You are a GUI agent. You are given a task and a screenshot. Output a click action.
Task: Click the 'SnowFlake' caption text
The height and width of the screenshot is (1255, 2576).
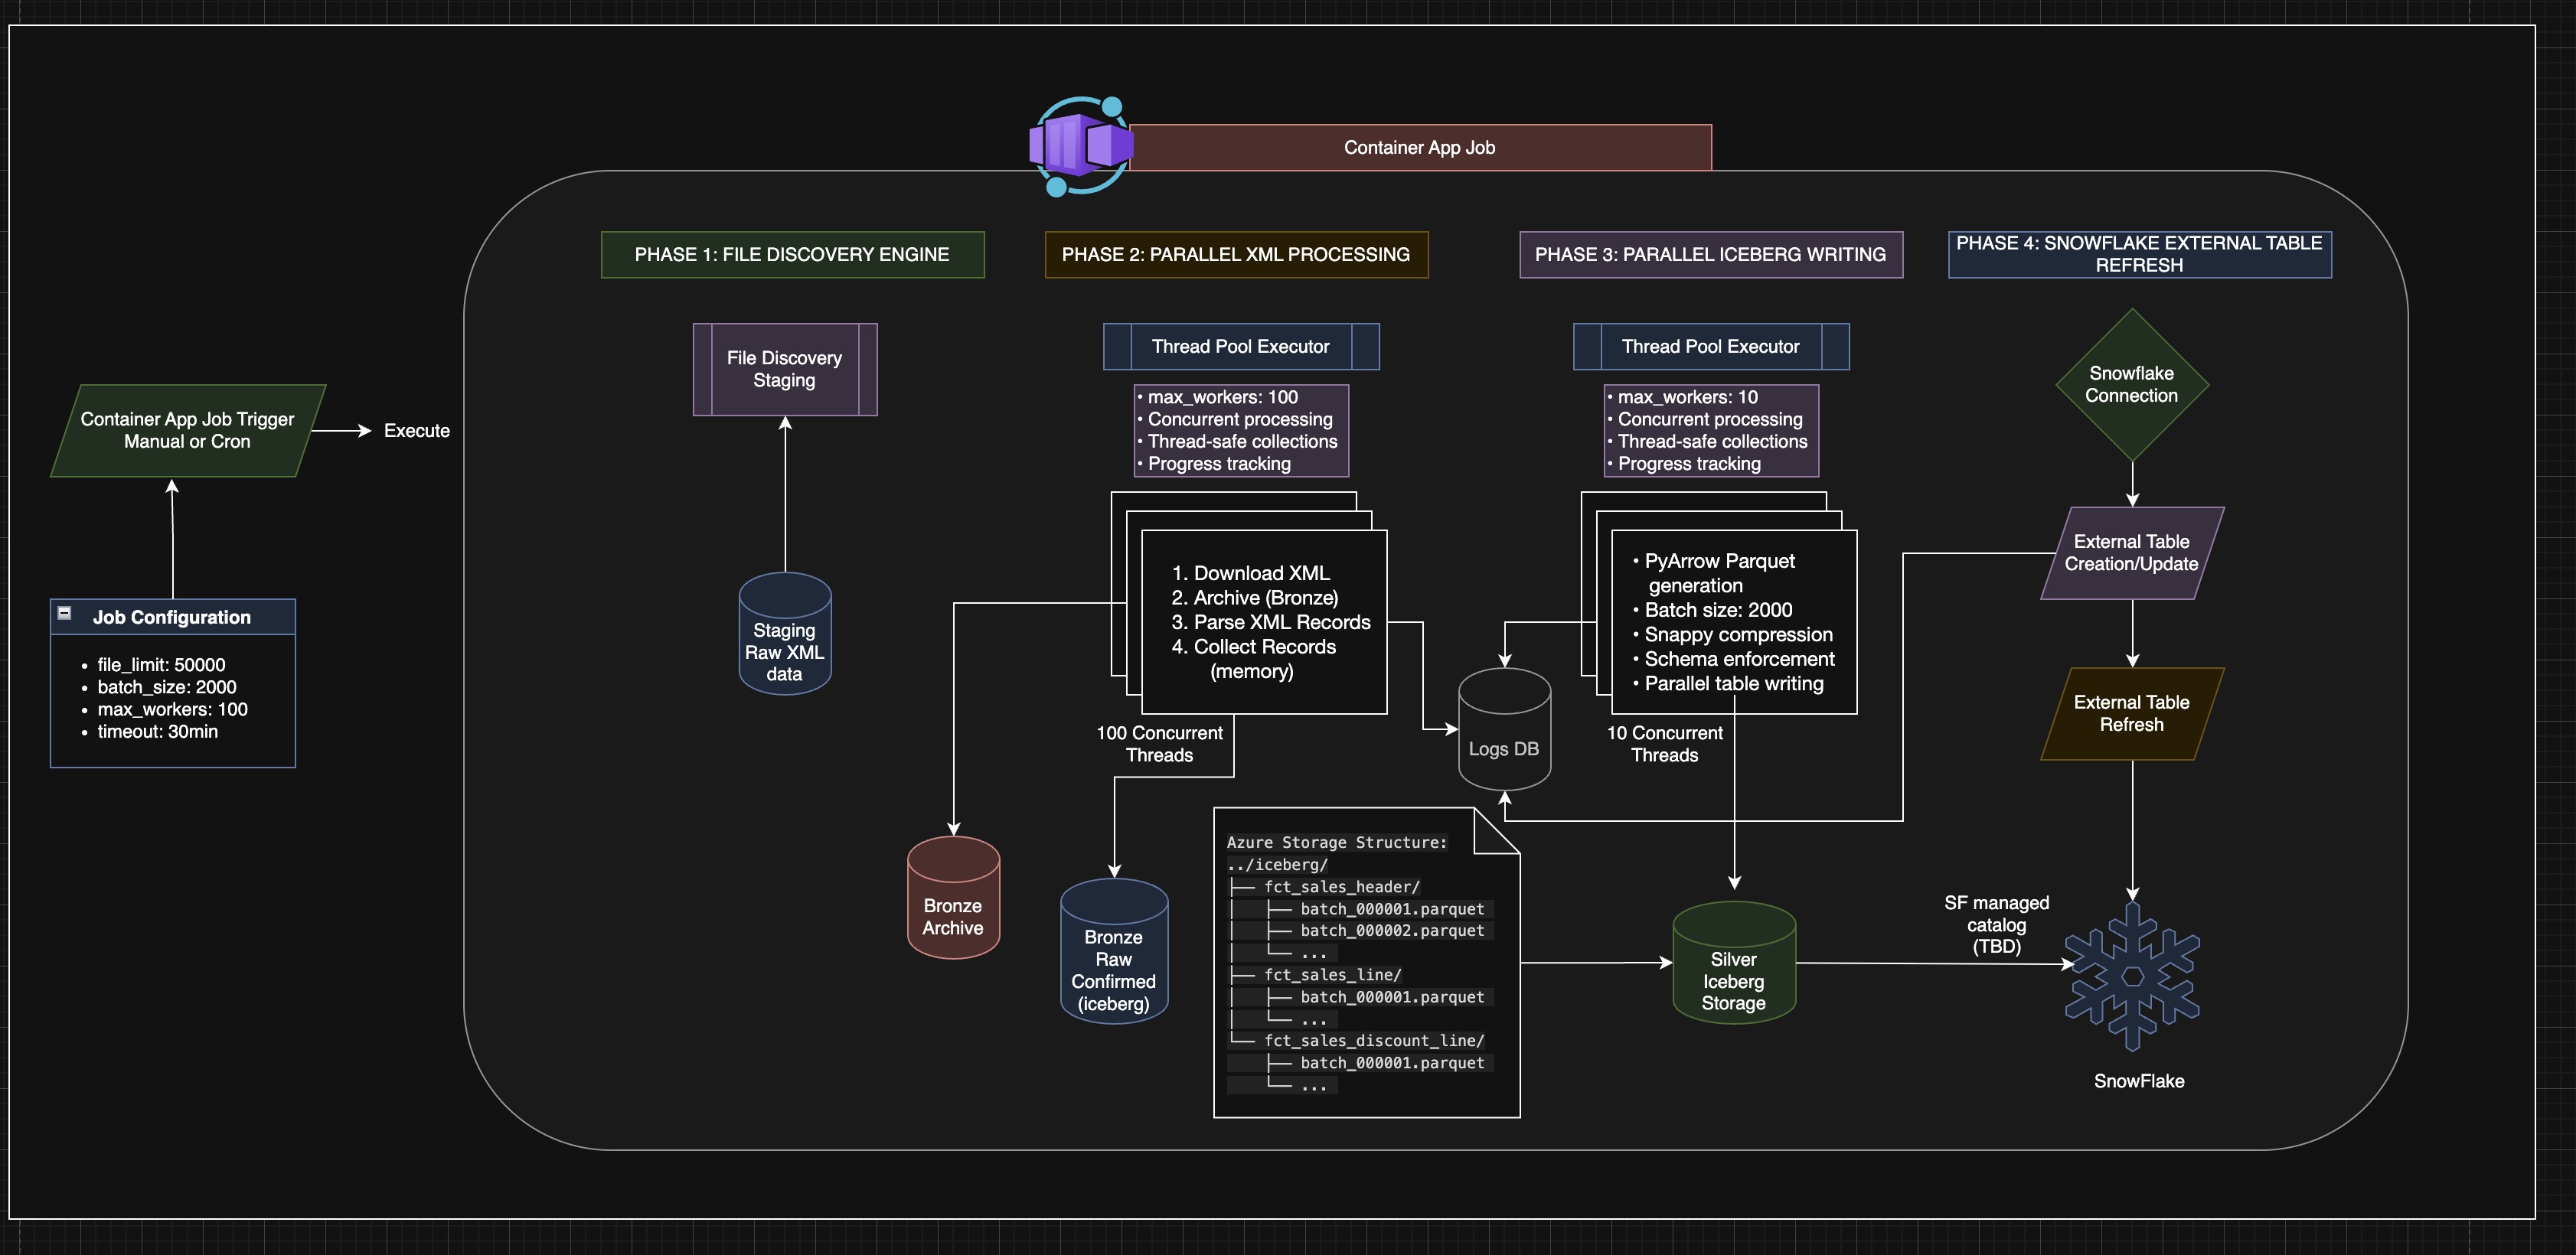click(2139, 1081)
